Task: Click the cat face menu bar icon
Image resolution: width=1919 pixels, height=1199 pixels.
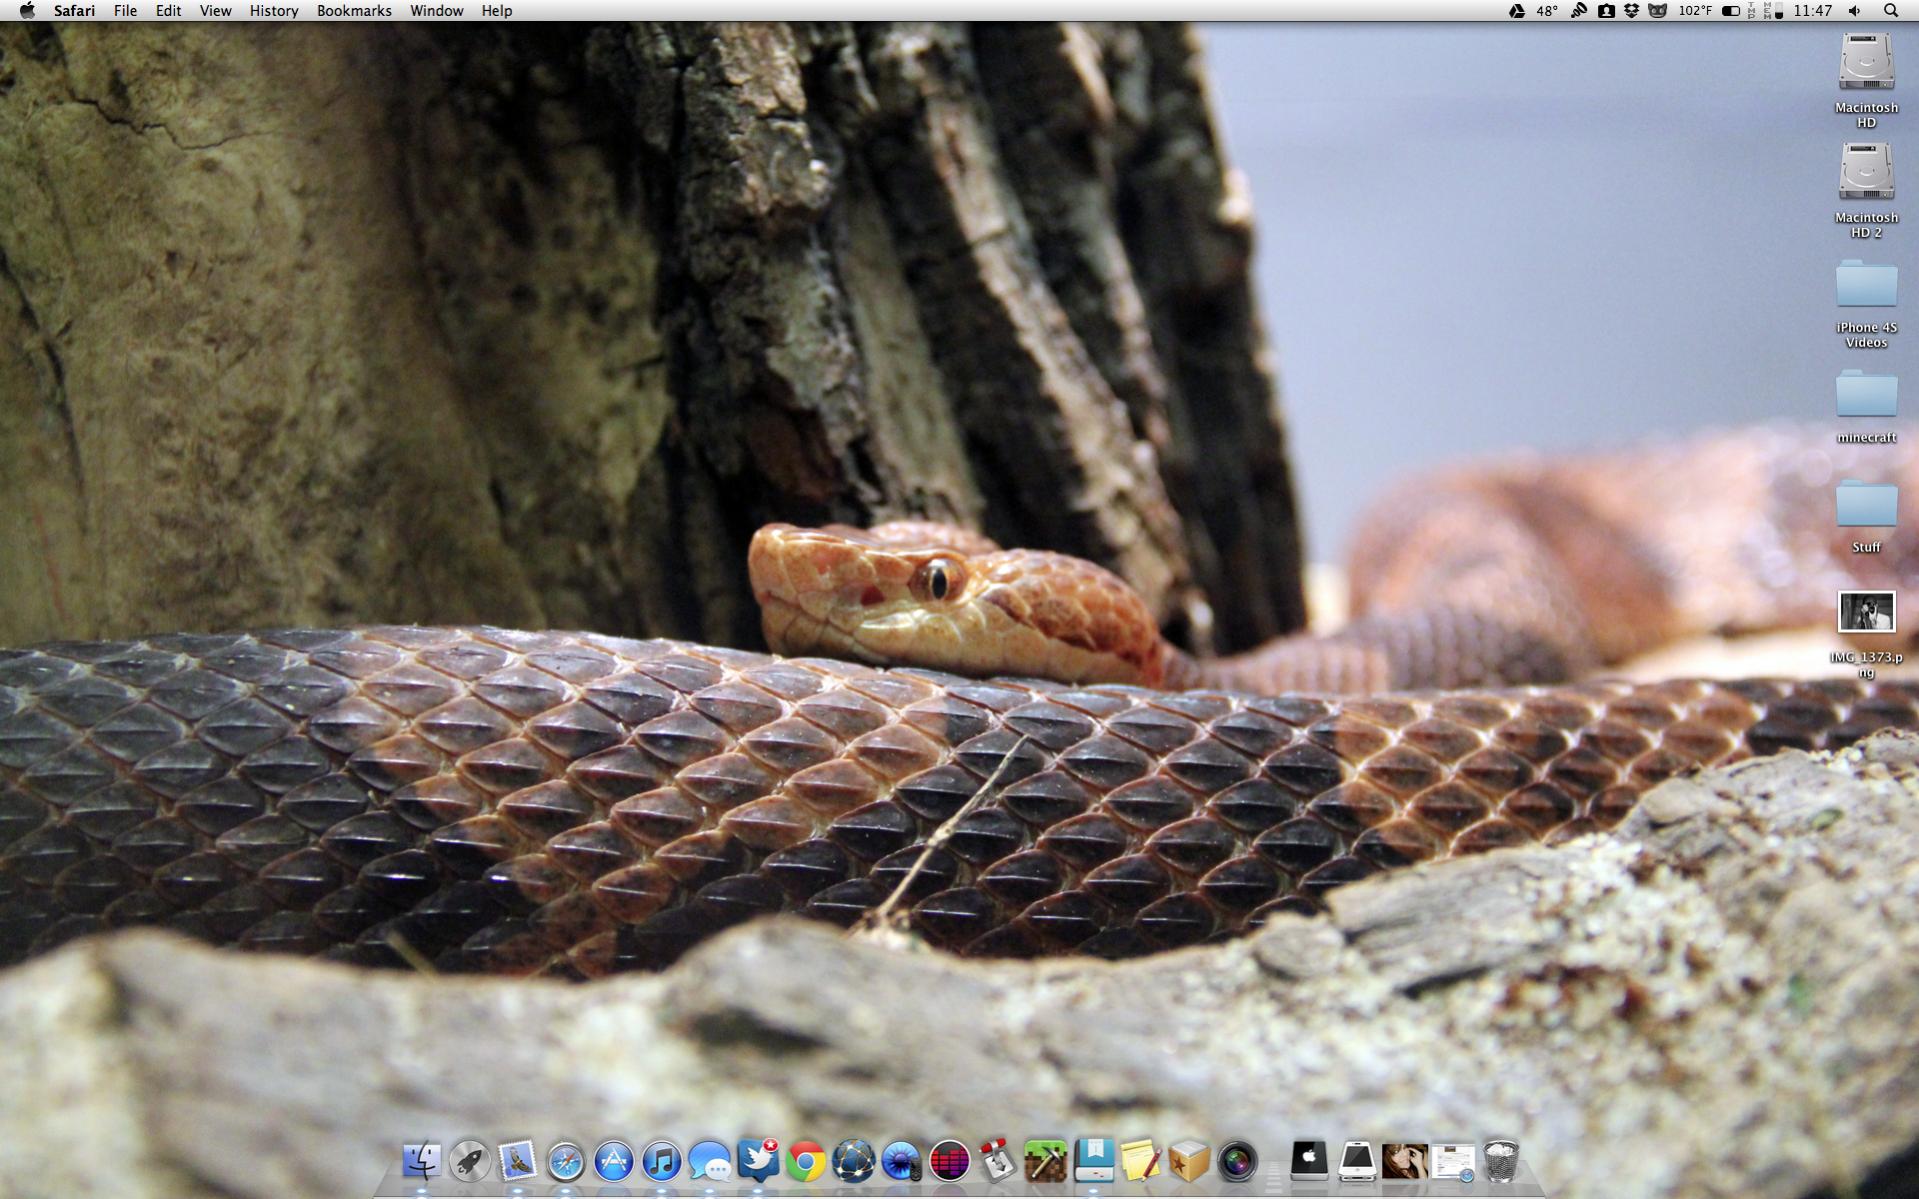Action: 1657,11
